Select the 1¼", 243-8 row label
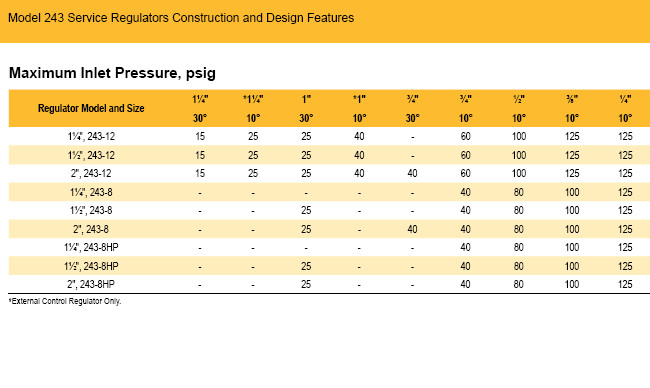650x388 pixels. [x=91, y=192]
